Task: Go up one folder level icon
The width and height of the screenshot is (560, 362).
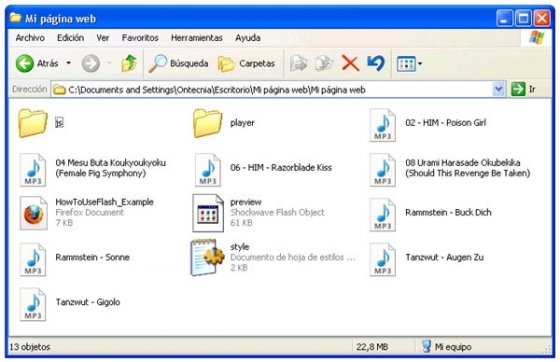Action: (129, 64)
